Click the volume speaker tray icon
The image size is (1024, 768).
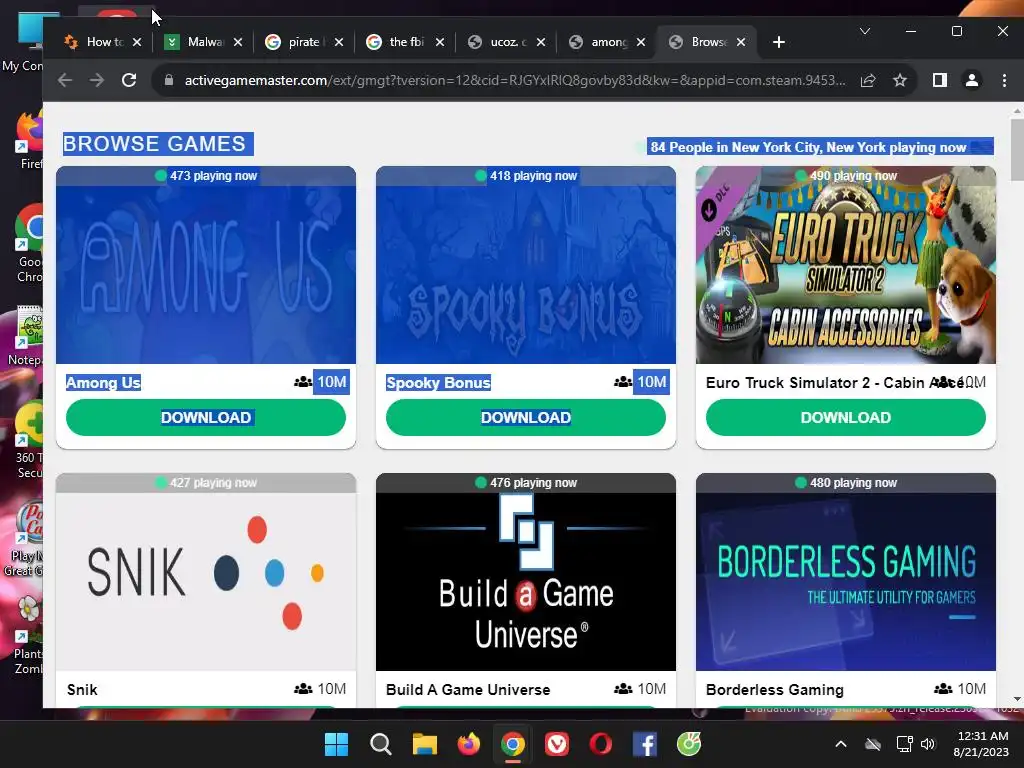pyautogui.click(x=928, y=744)
